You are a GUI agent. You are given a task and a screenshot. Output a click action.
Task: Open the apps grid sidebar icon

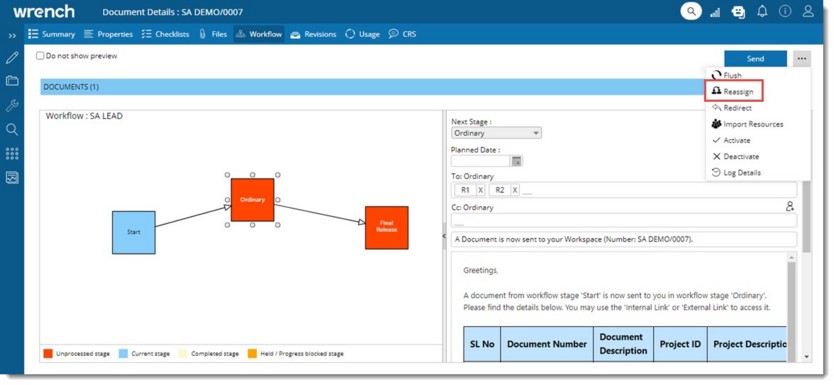pyautogui.click(x=12, y=154)
